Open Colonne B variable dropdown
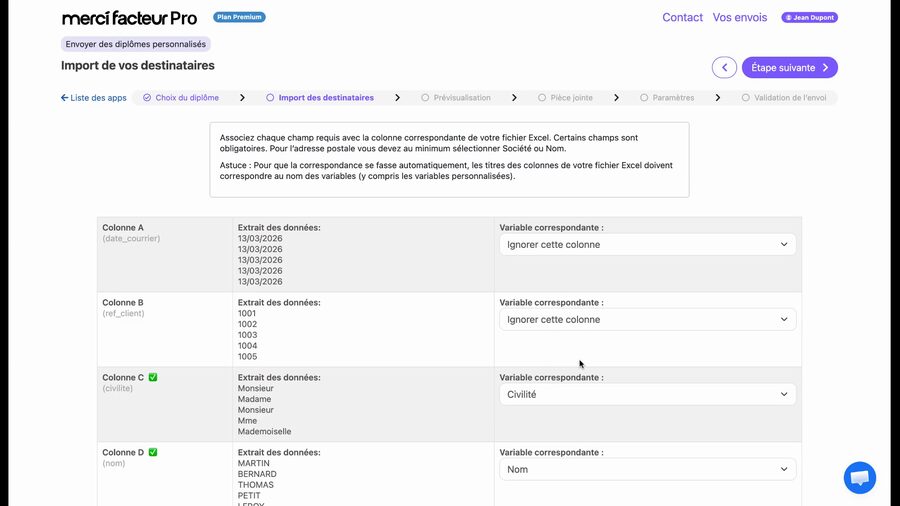 point(647,320)
